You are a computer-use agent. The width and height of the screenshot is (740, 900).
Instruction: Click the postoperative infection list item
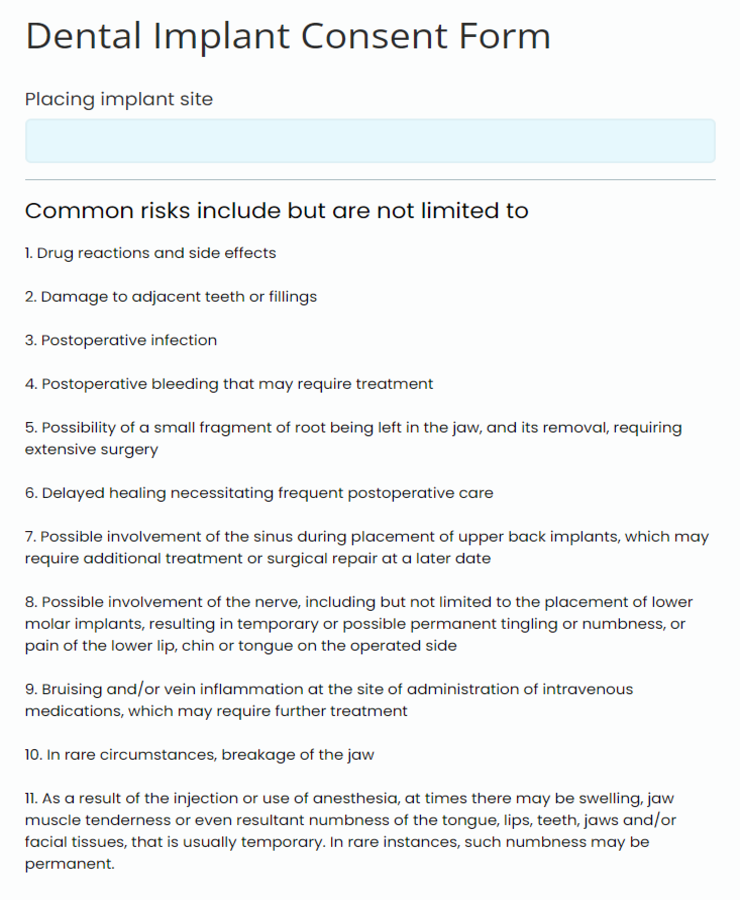click(x=120, y=340)
